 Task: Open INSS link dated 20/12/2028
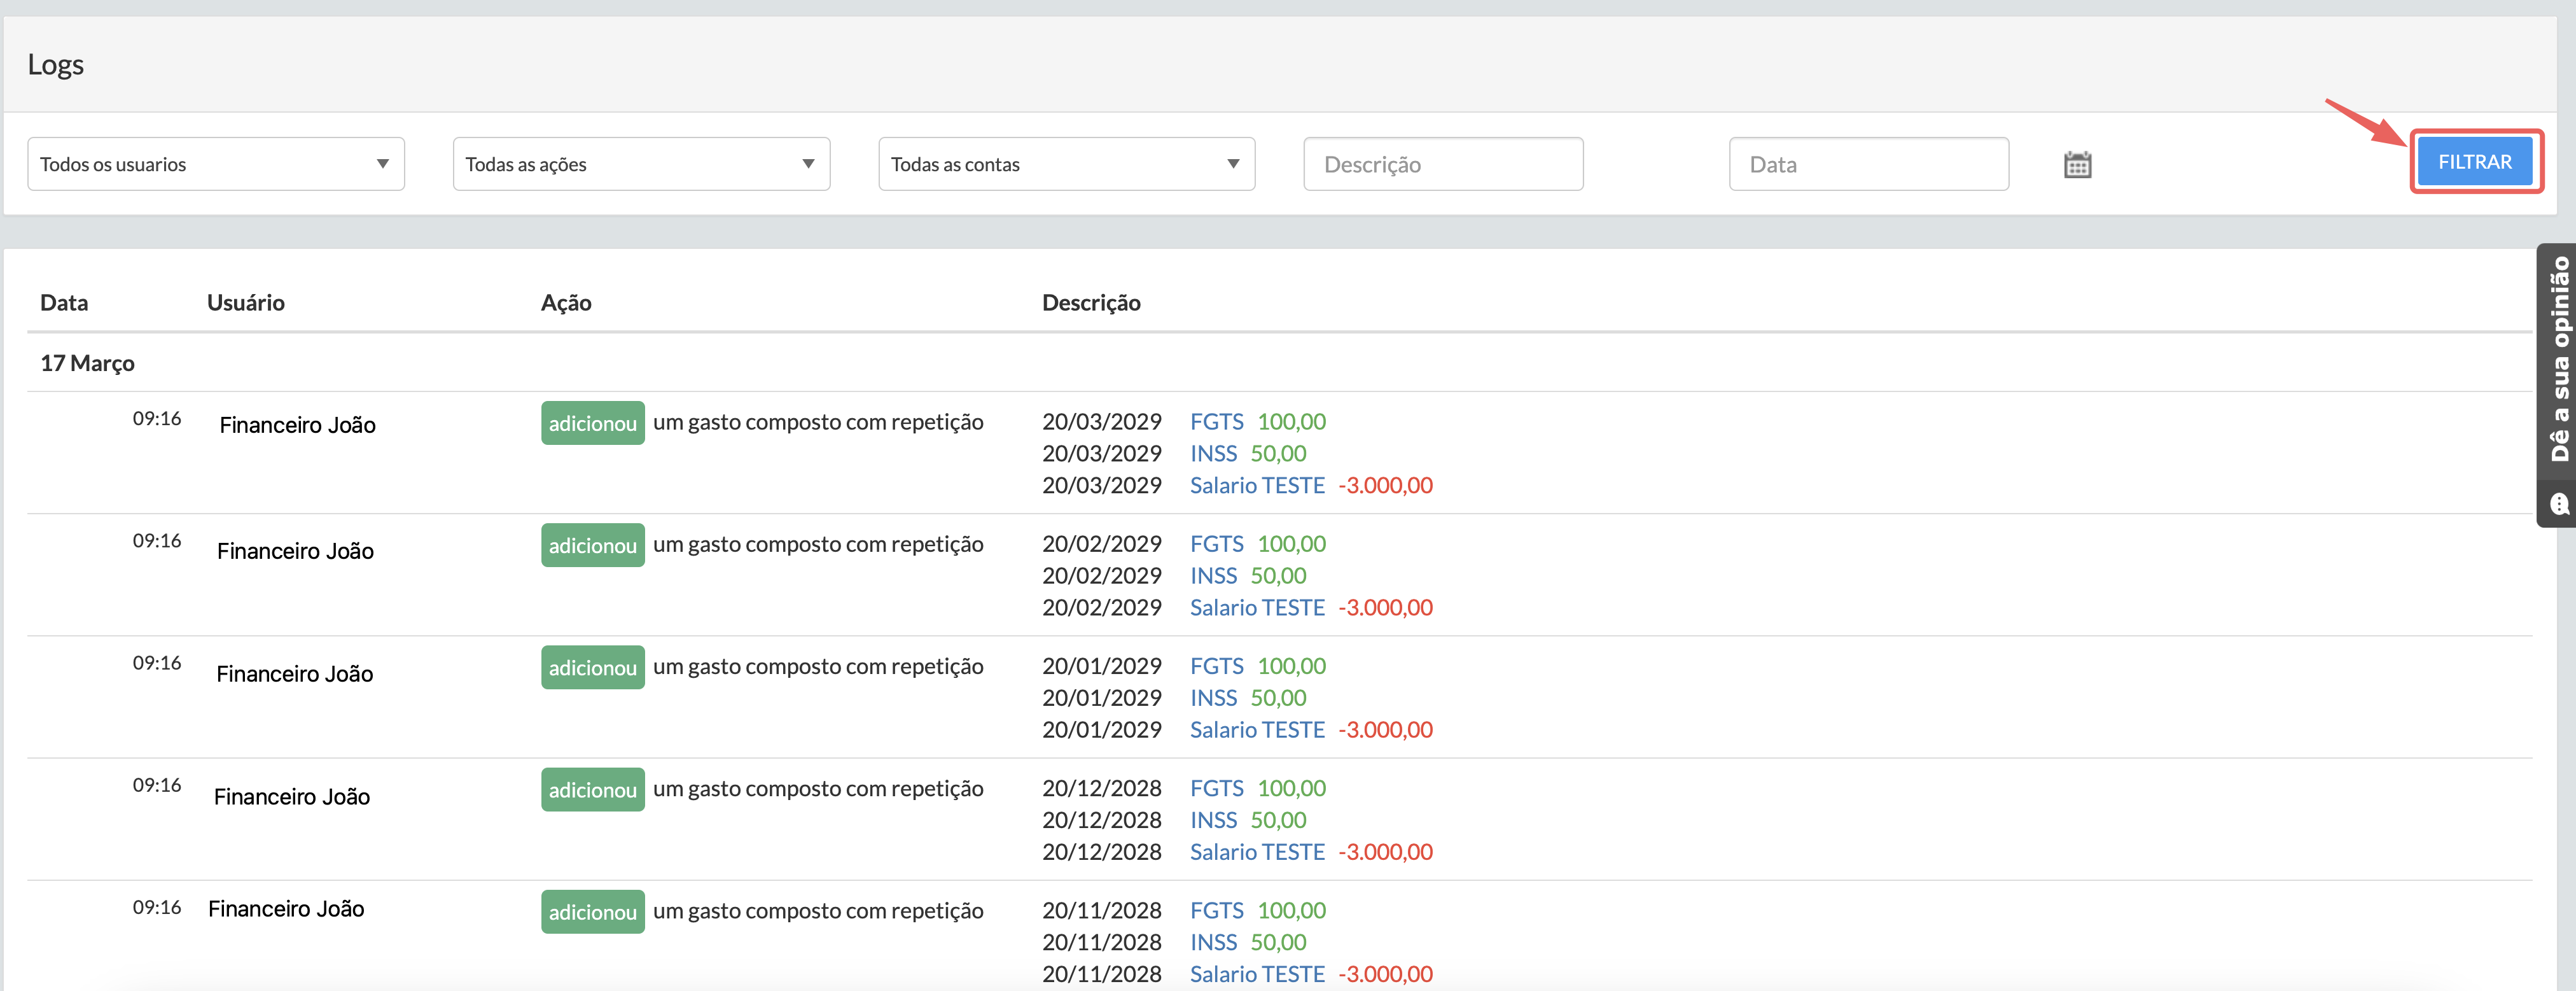click(x=1213, y=820)
